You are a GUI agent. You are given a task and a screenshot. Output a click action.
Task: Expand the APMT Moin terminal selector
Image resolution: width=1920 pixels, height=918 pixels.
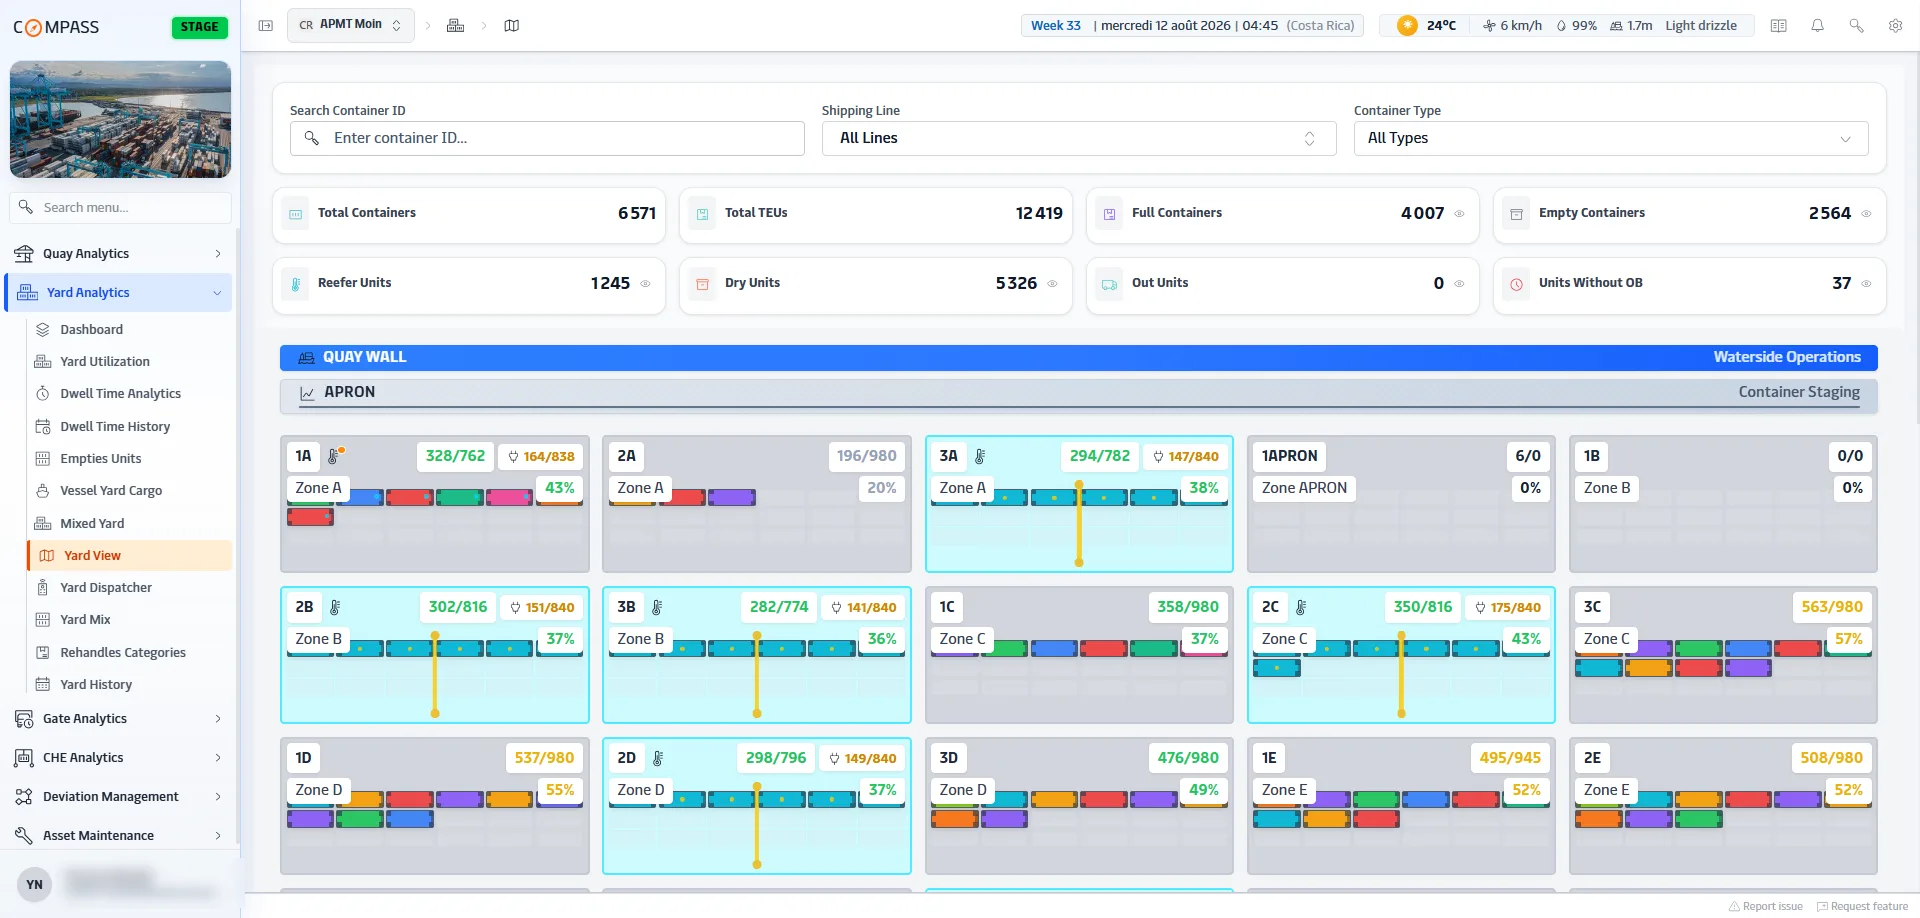pos(350,25)
